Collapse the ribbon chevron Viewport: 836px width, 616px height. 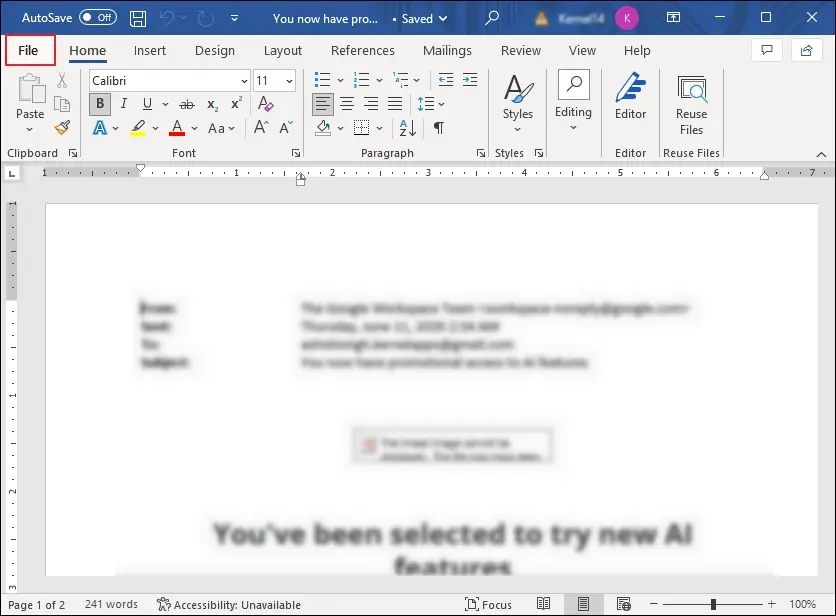coord(821,154)
